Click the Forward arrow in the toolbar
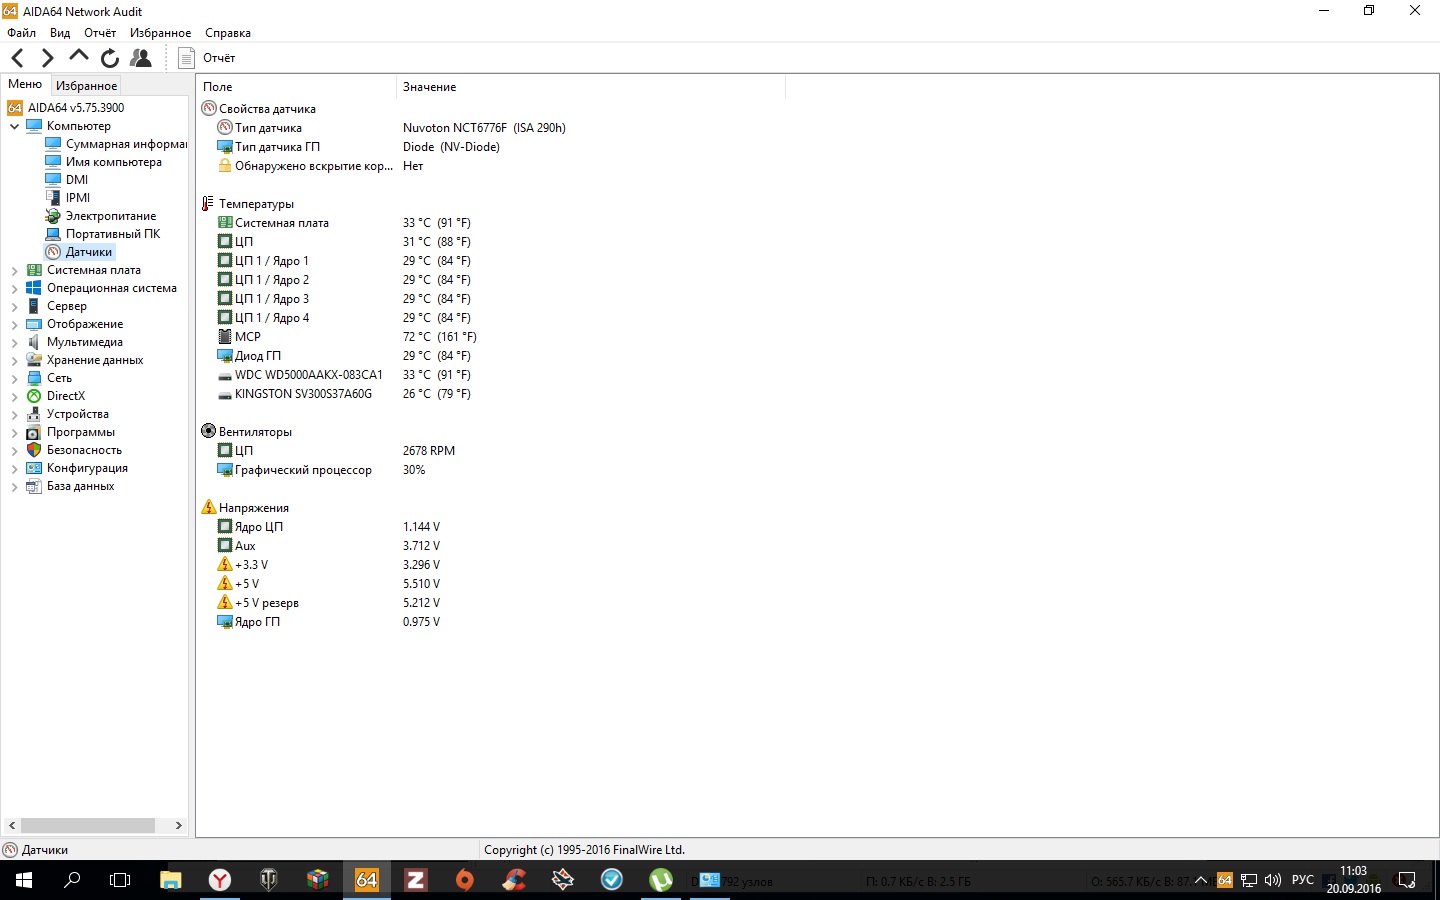Viewport: 1440px width, 900px height. click(47, 58)
